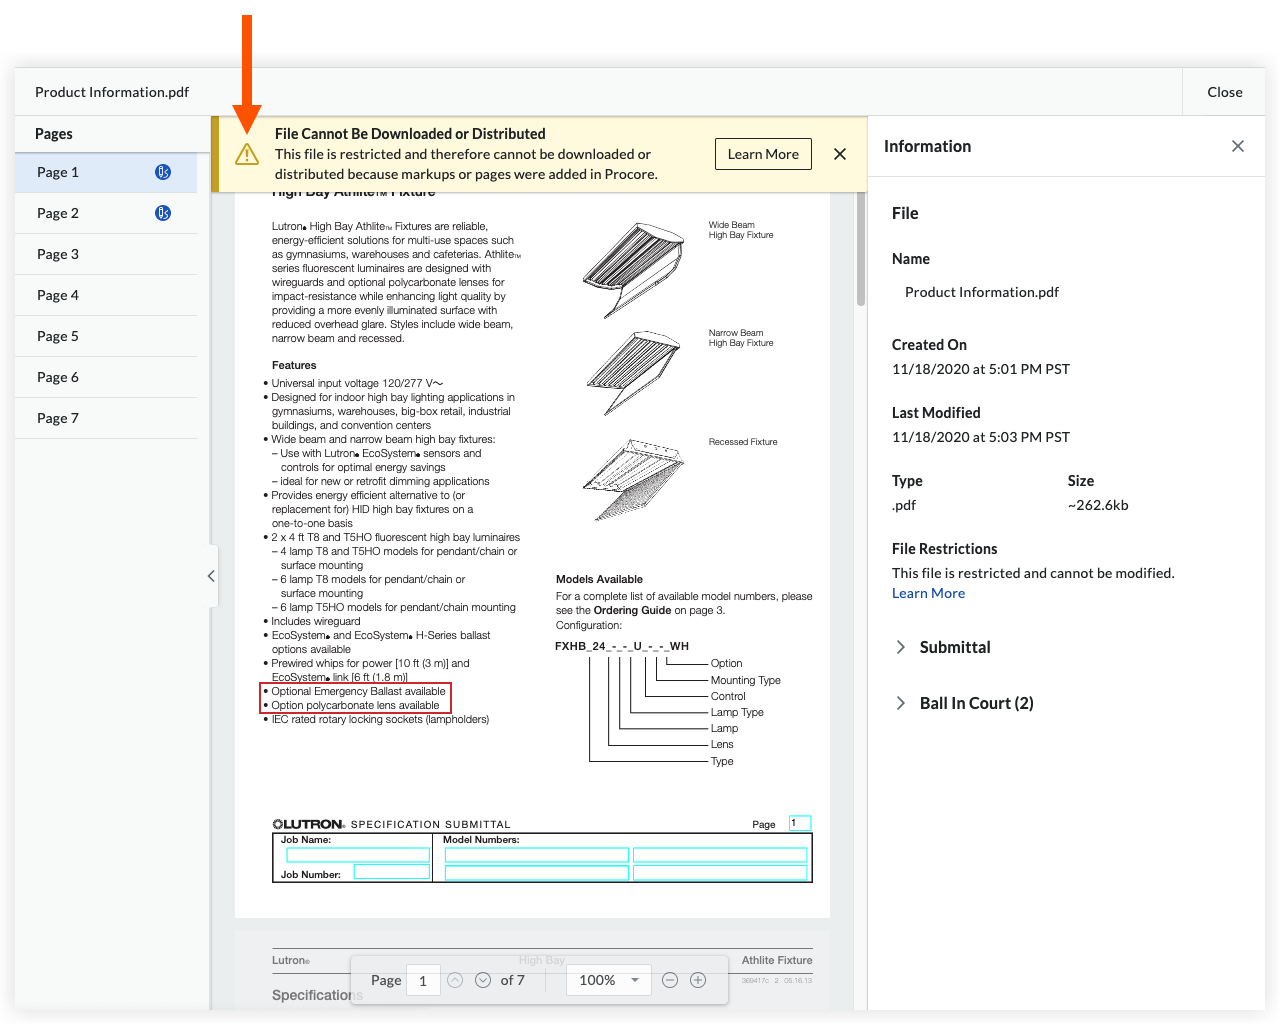This screenshot has height=1025, width=1280.
Task: Click the 'Features' heading in PDF
Action: click(294, 365)
